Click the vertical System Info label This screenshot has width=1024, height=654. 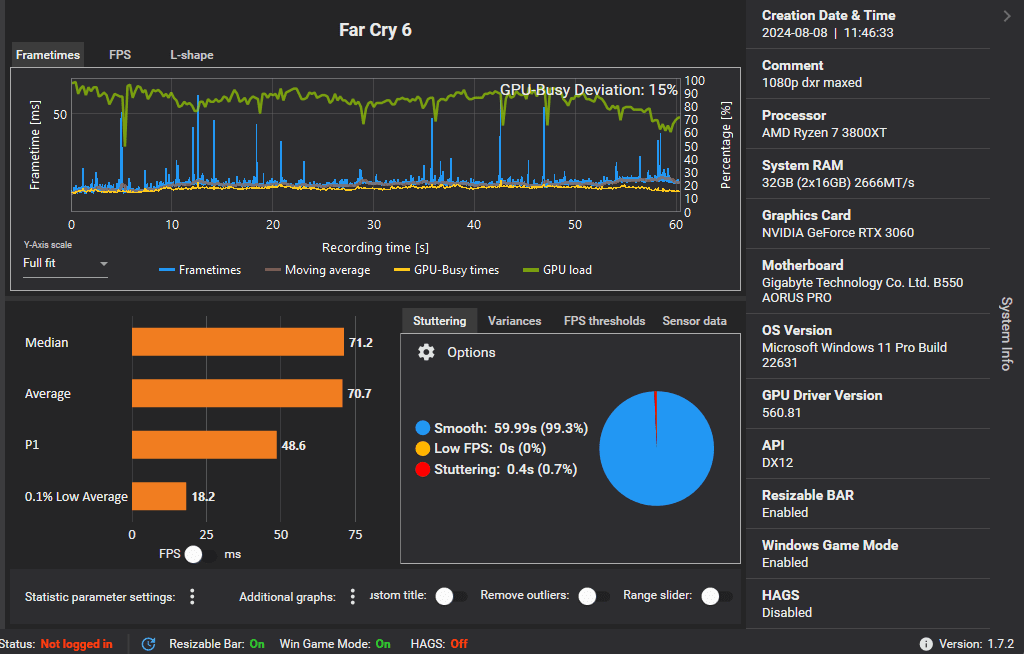[1006, 334]
